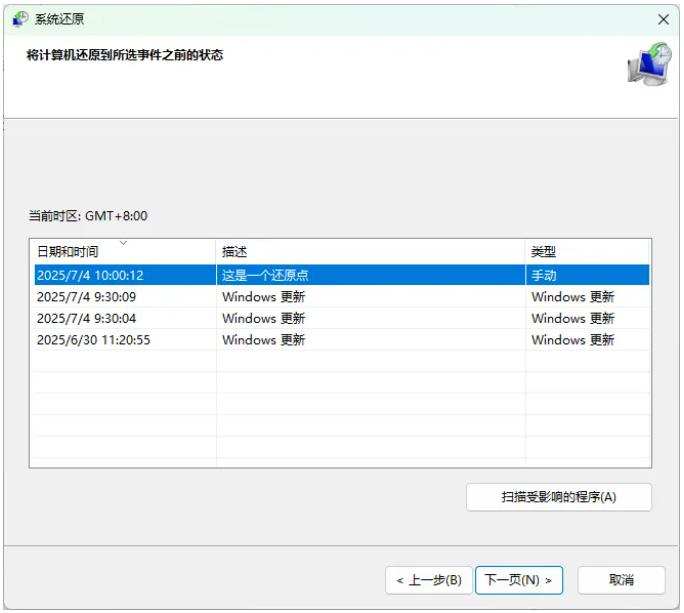684x613 pixels.
Task: Cancel the restore with 取消
Action: (621, 580)
